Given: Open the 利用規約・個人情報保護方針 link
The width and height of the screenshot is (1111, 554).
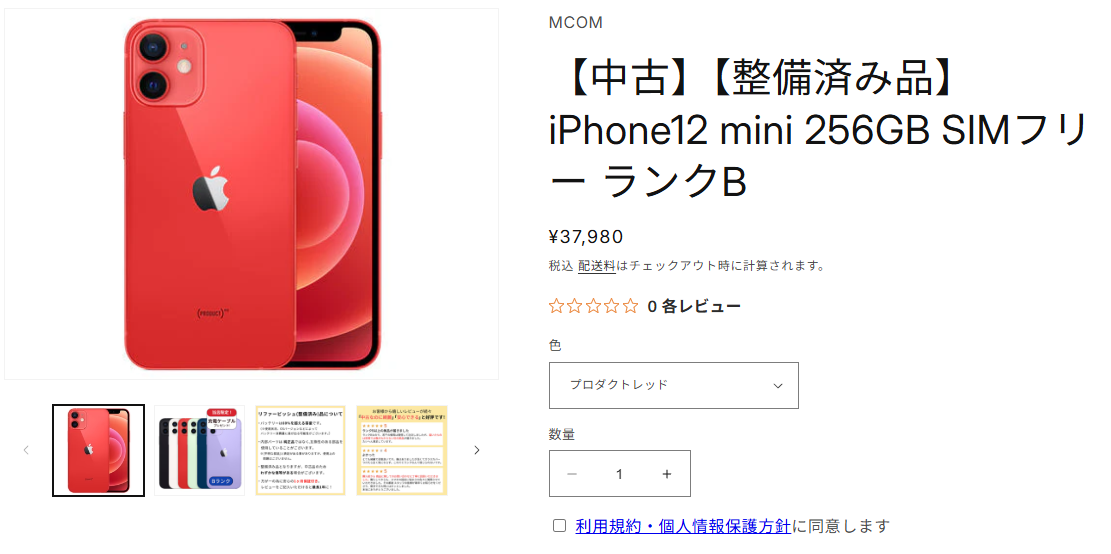Looking at the screenshot, I should tap(683, 526).
